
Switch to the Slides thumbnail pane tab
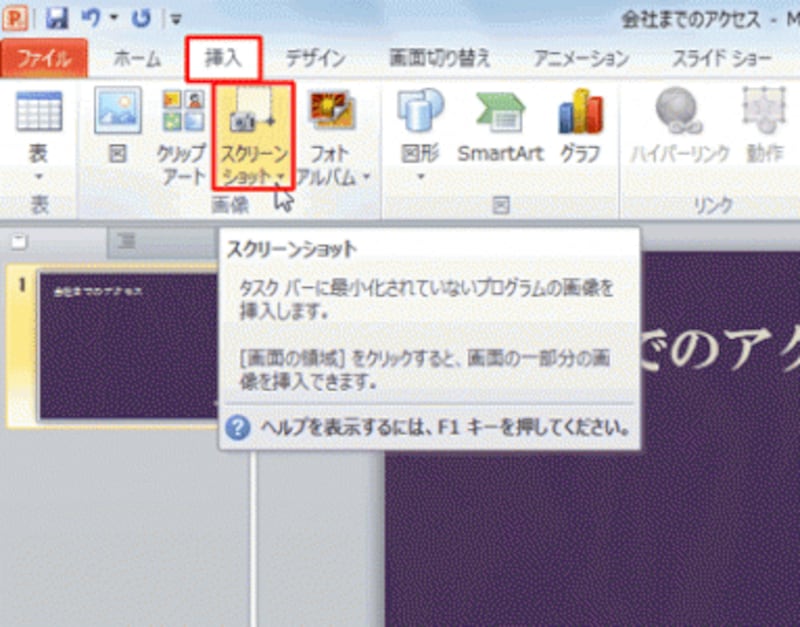pos(19,242)
